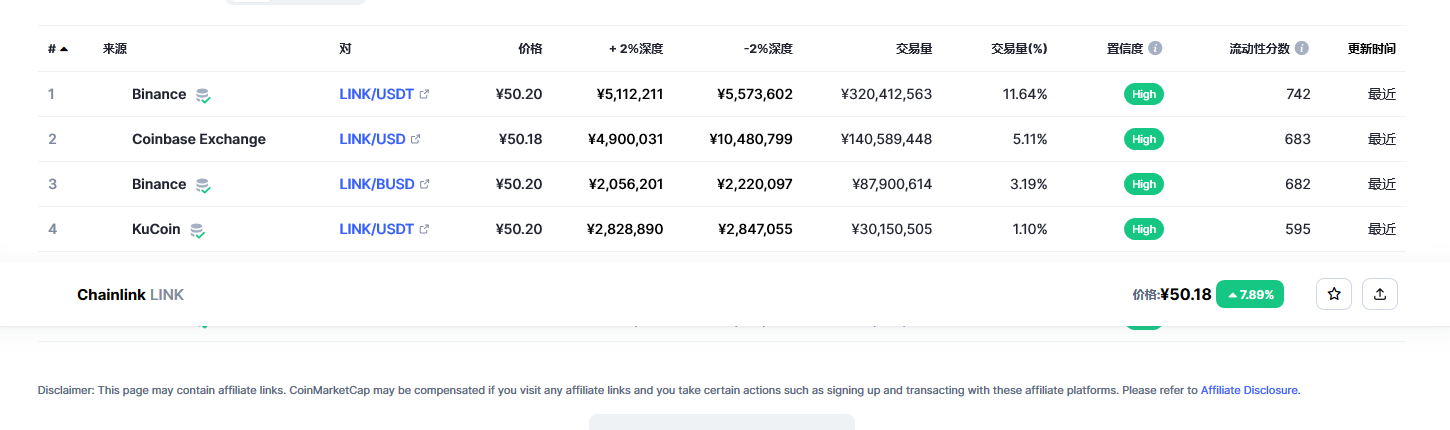Click the reserves icon beside Binance row 3
This screenshot has width=1450, height=430.
203,185
